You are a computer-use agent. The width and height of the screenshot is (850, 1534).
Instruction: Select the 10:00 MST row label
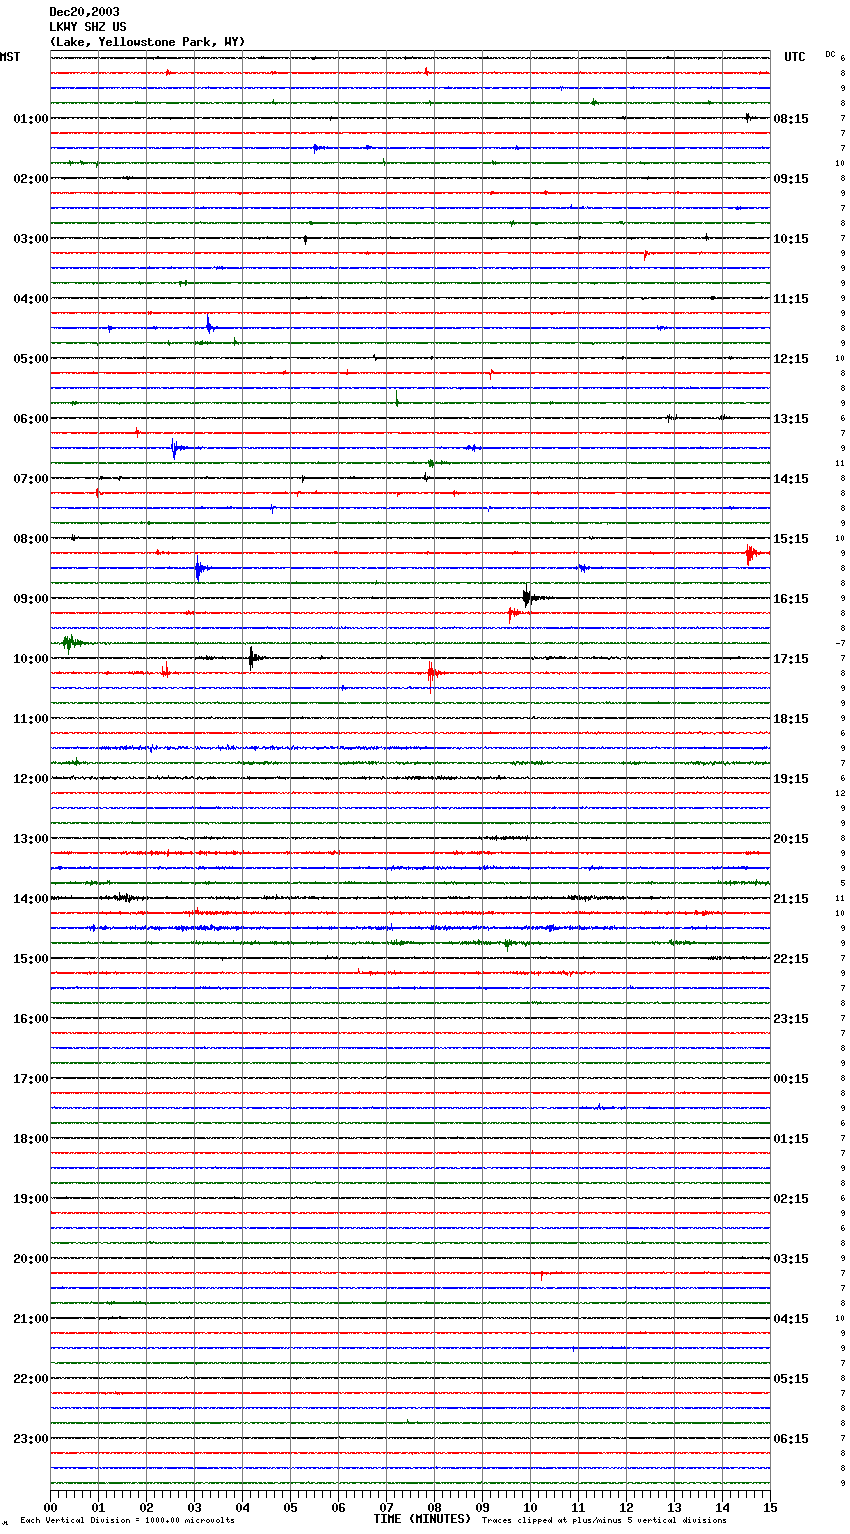coord(31,659)
